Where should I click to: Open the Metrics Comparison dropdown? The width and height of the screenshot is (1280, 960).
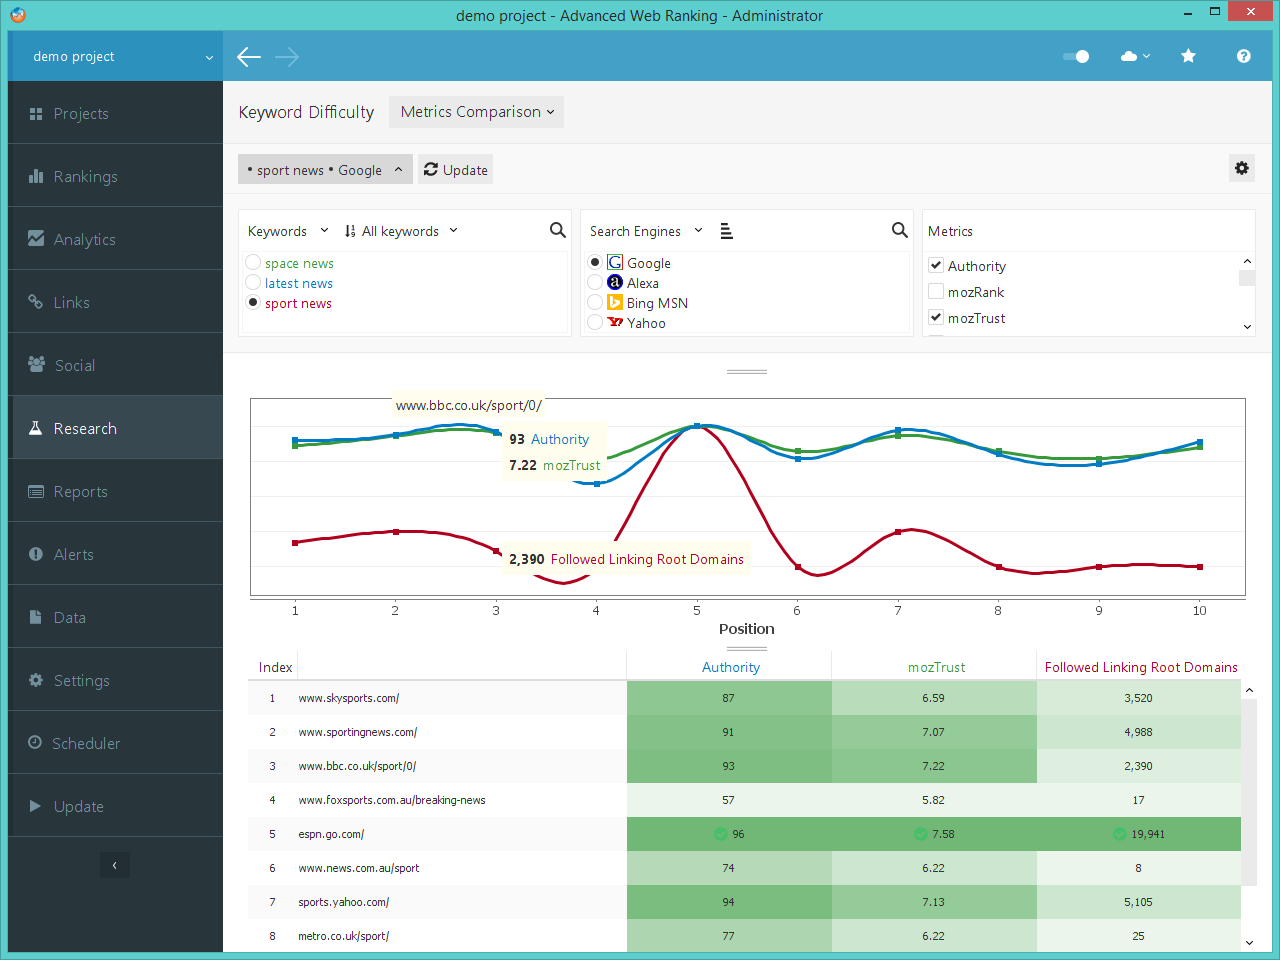point(476,112)
